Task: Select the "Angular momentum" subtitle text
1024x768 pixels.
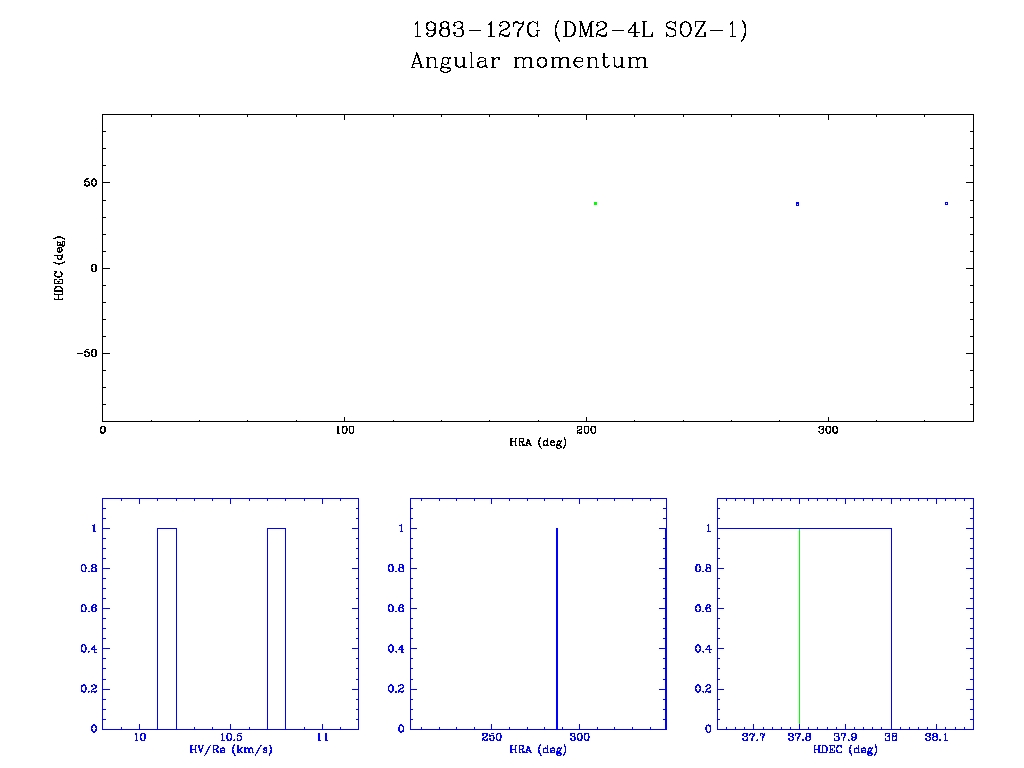Action: click(x=529, y=61)
